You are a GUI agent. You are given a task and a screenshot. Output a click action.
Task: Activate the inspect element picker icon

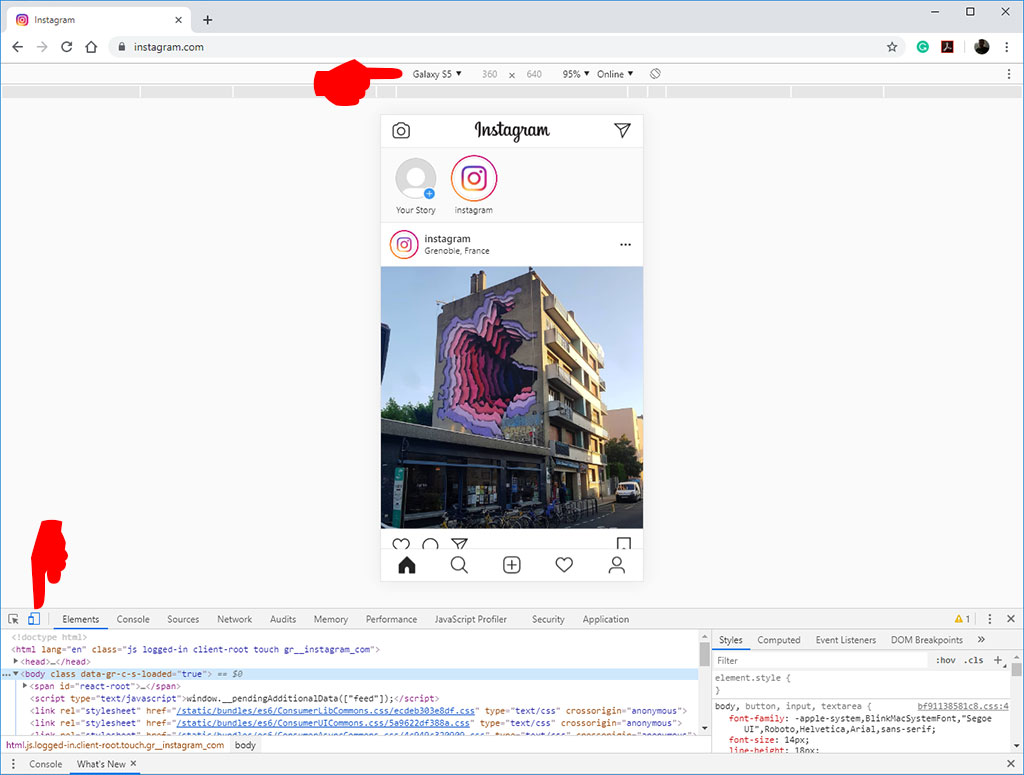tap(13, 618)
